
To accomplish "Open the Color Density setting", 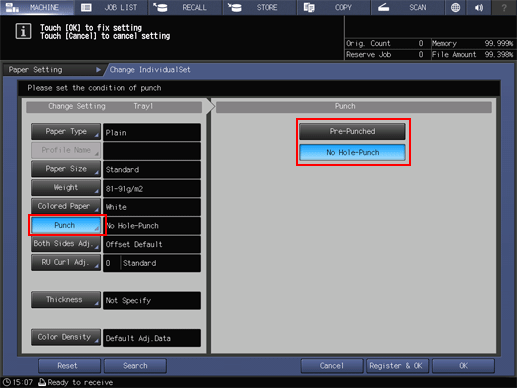I will (66, 337).
